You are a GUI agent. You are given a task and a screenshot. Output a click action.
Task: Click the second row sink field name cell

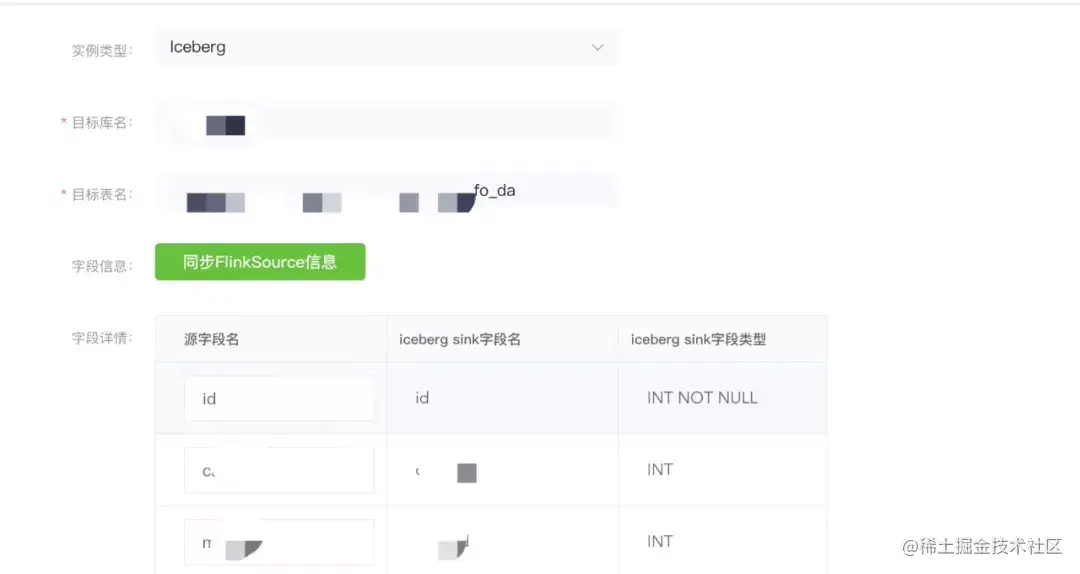click(503, 470)
